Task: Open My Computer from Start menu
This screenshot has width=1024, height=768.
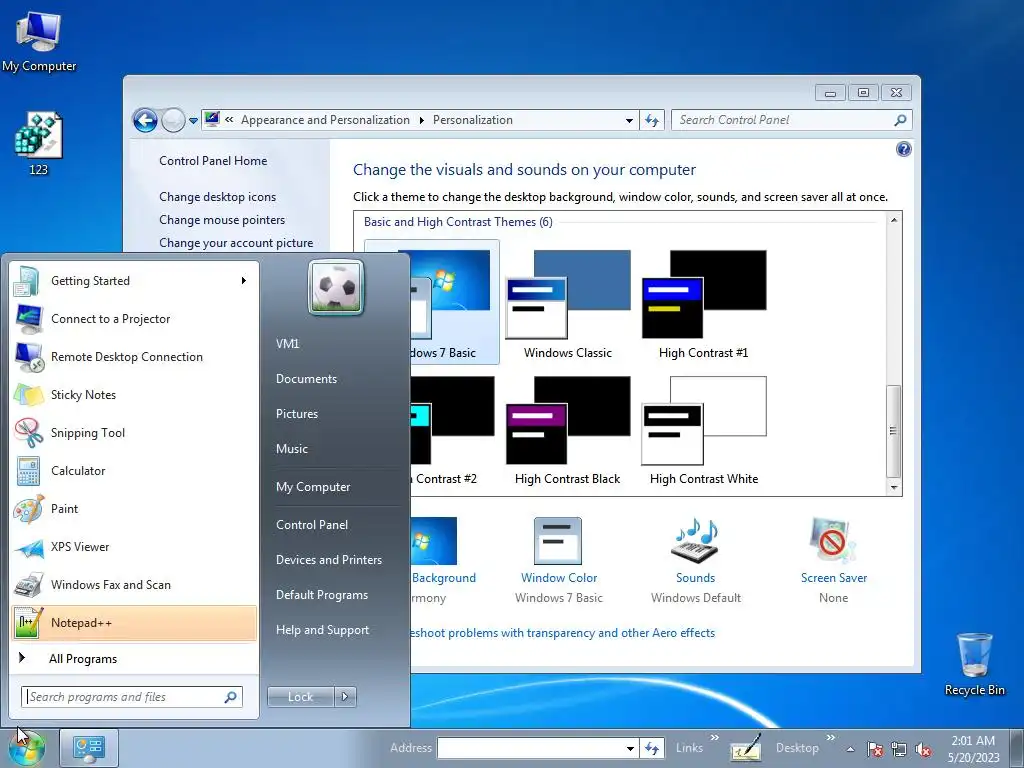Action: (x=313, y=487)
